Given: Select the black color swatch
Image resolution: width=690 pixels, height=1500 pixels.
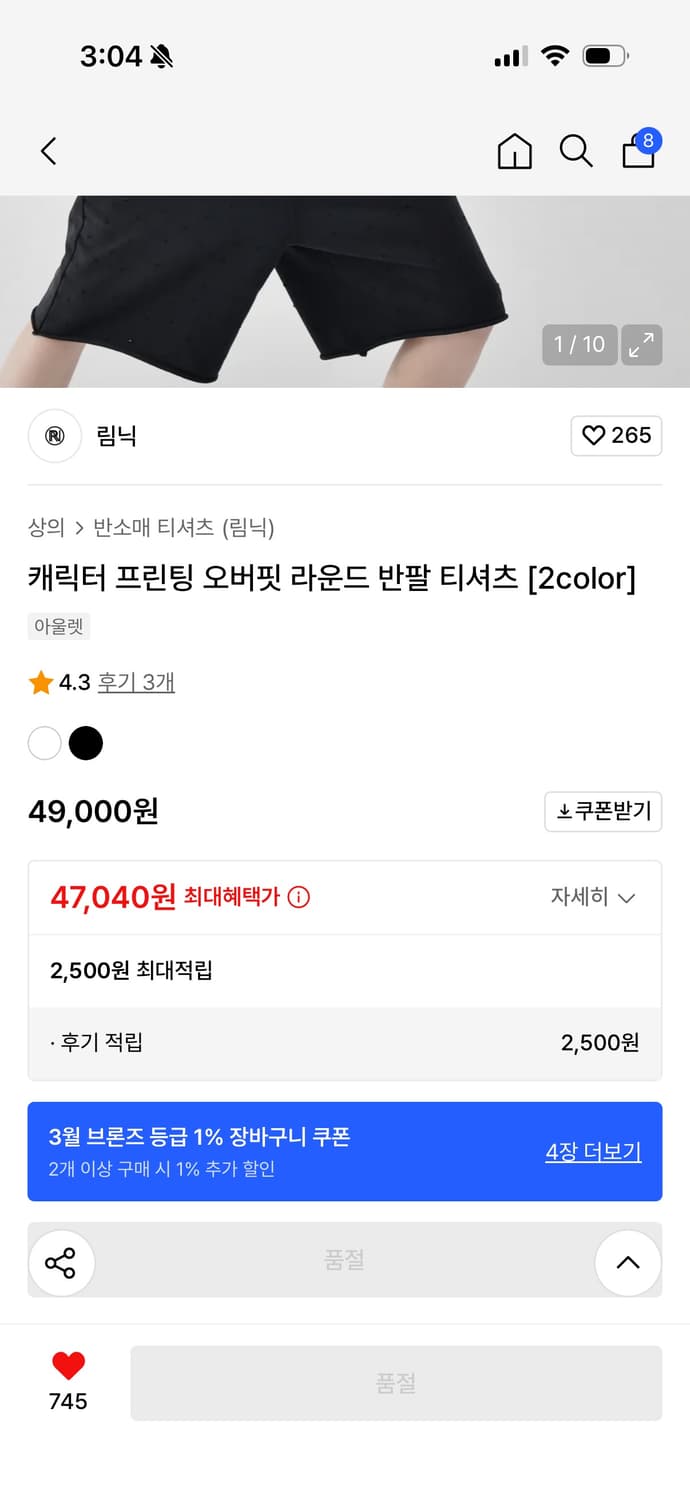Looking at the screenshot, I should click(x=86, y=743).
